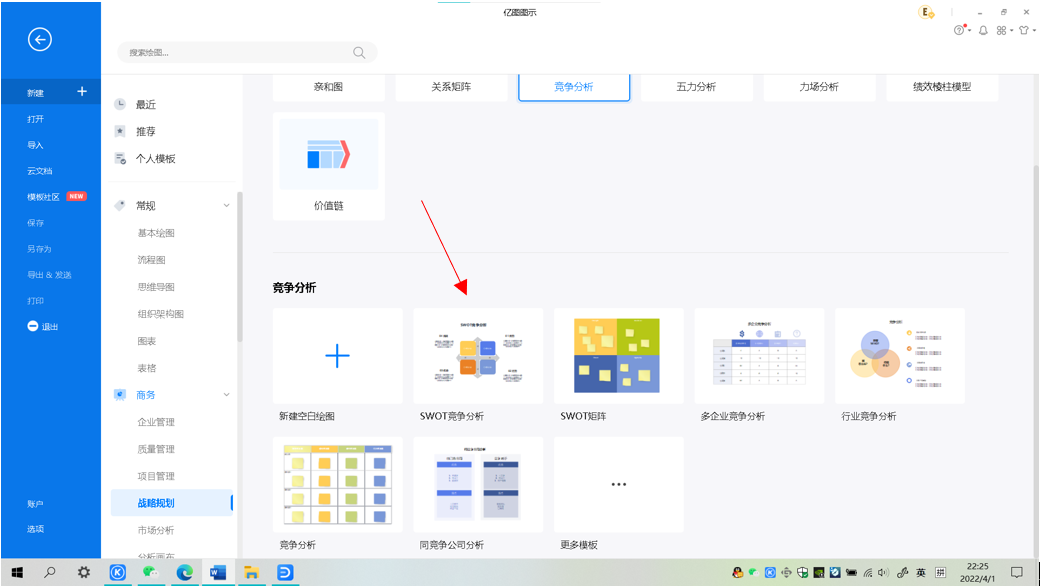Collapse the 常规 category
This screenshot has width=1040, height=586.
pos(226,205)
